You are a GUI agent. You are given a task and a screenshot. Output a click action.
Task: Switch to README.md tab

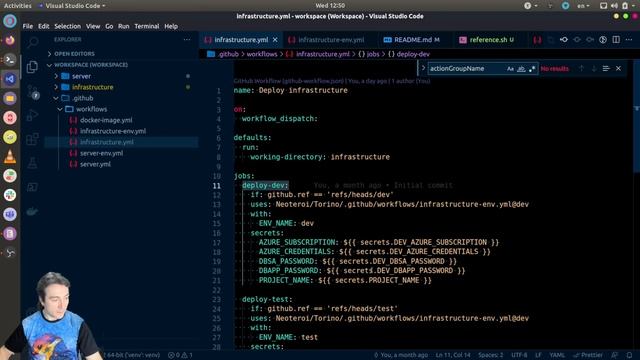pyautogui.click(x=412, y=40)
